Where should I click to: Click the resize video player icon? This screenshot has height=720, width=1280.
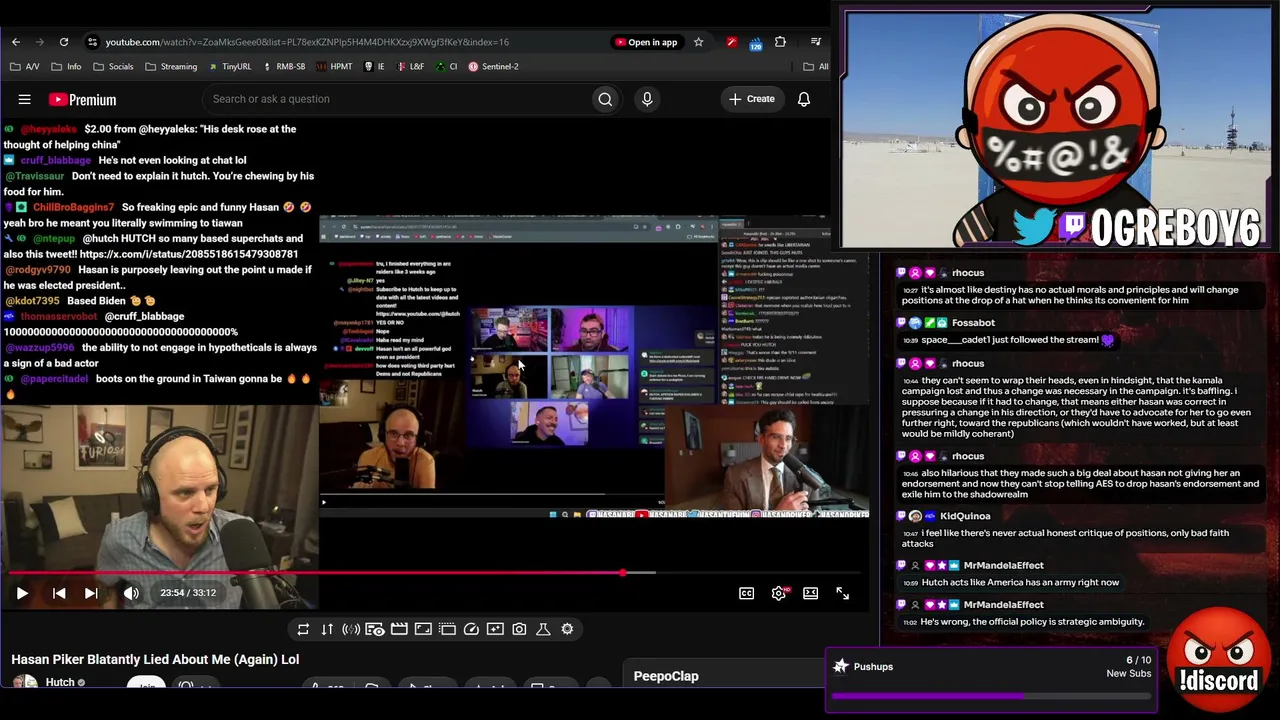(423, 629)
